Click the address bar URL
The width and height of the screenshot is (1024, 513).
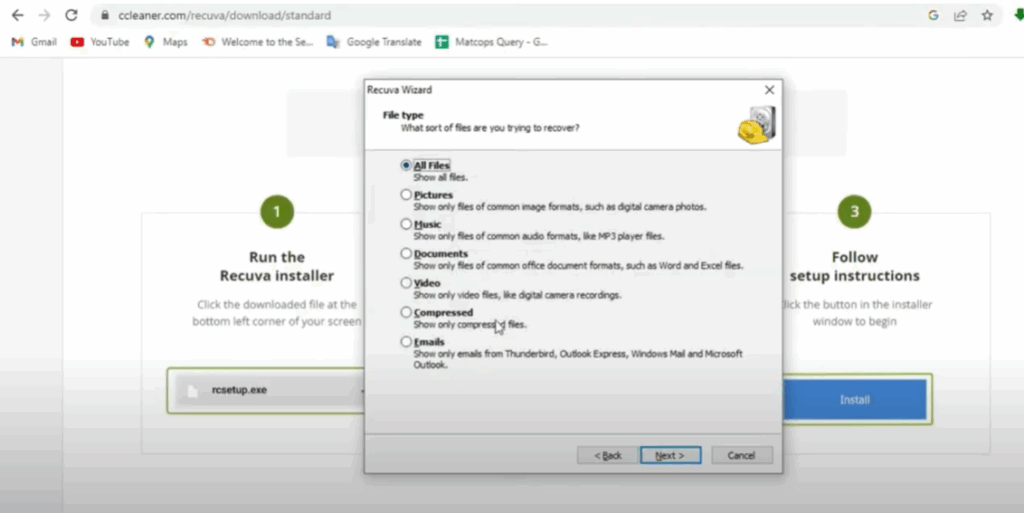[x=225, y=15]
